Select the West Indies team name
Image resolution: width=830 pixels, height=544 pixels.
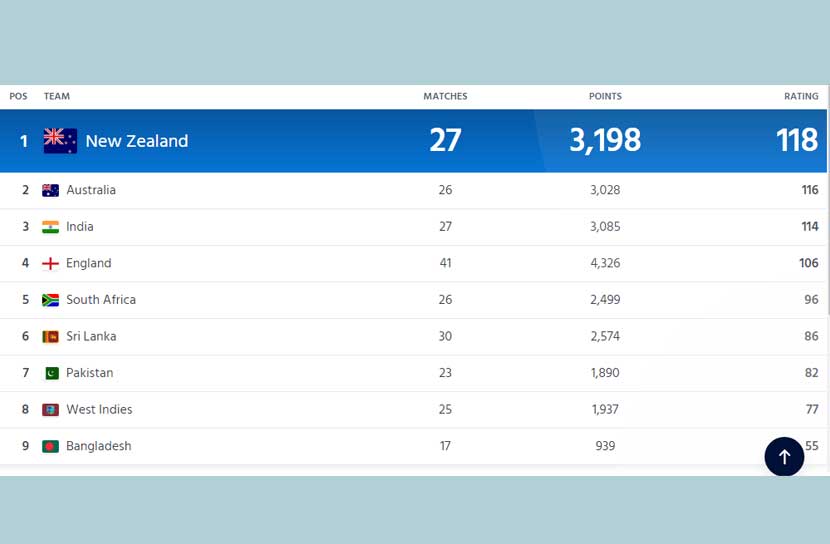(99, 409)
